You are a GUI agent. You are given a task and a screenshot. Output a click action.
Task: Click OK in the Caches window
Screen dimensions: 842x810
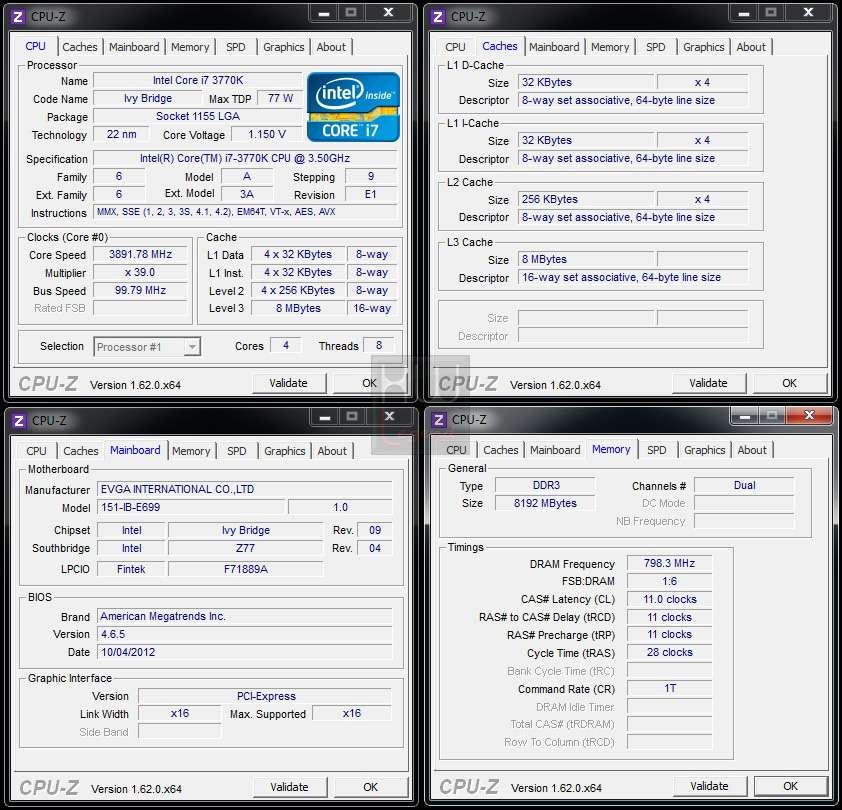789,384
